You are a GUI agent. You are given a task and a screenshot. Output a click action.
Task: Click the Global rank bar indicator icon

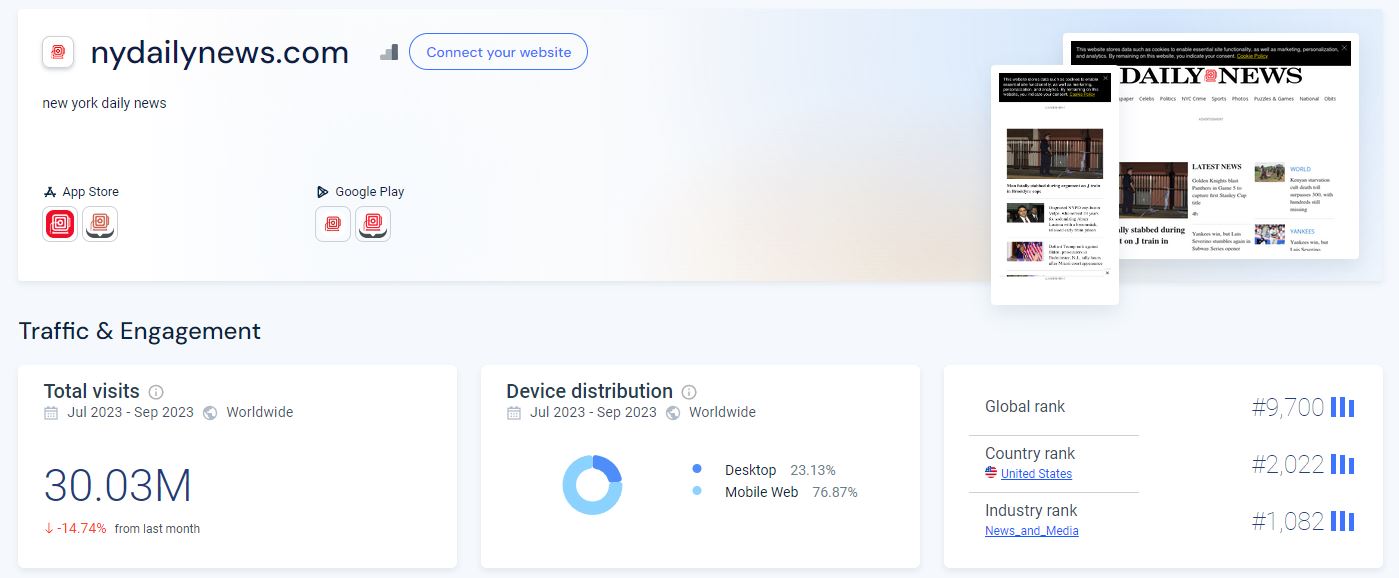1342,407
